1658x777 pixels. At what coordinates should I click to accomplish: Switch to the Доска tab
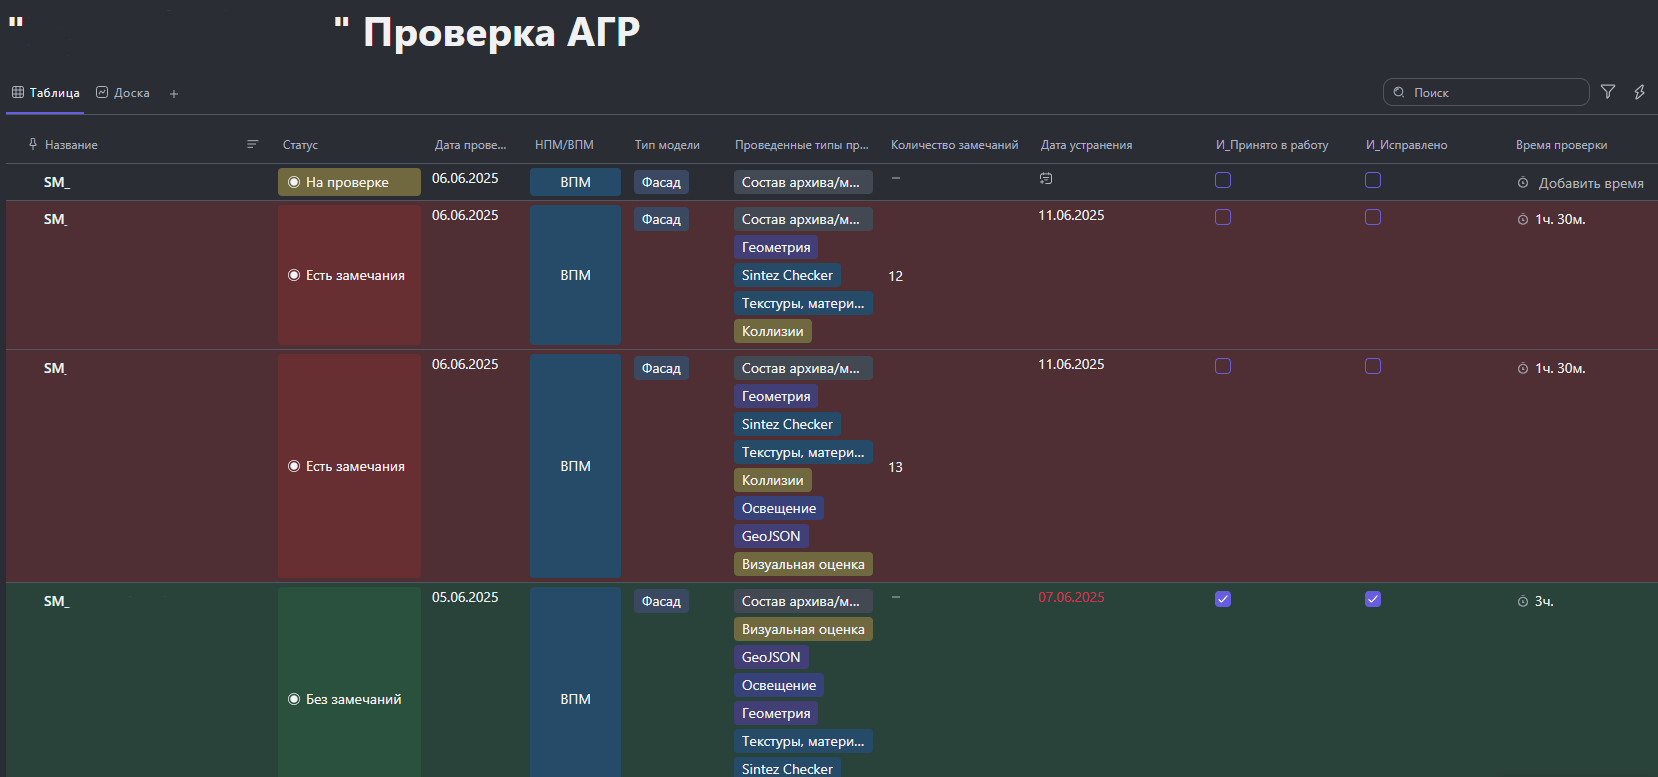coord(123,93)
